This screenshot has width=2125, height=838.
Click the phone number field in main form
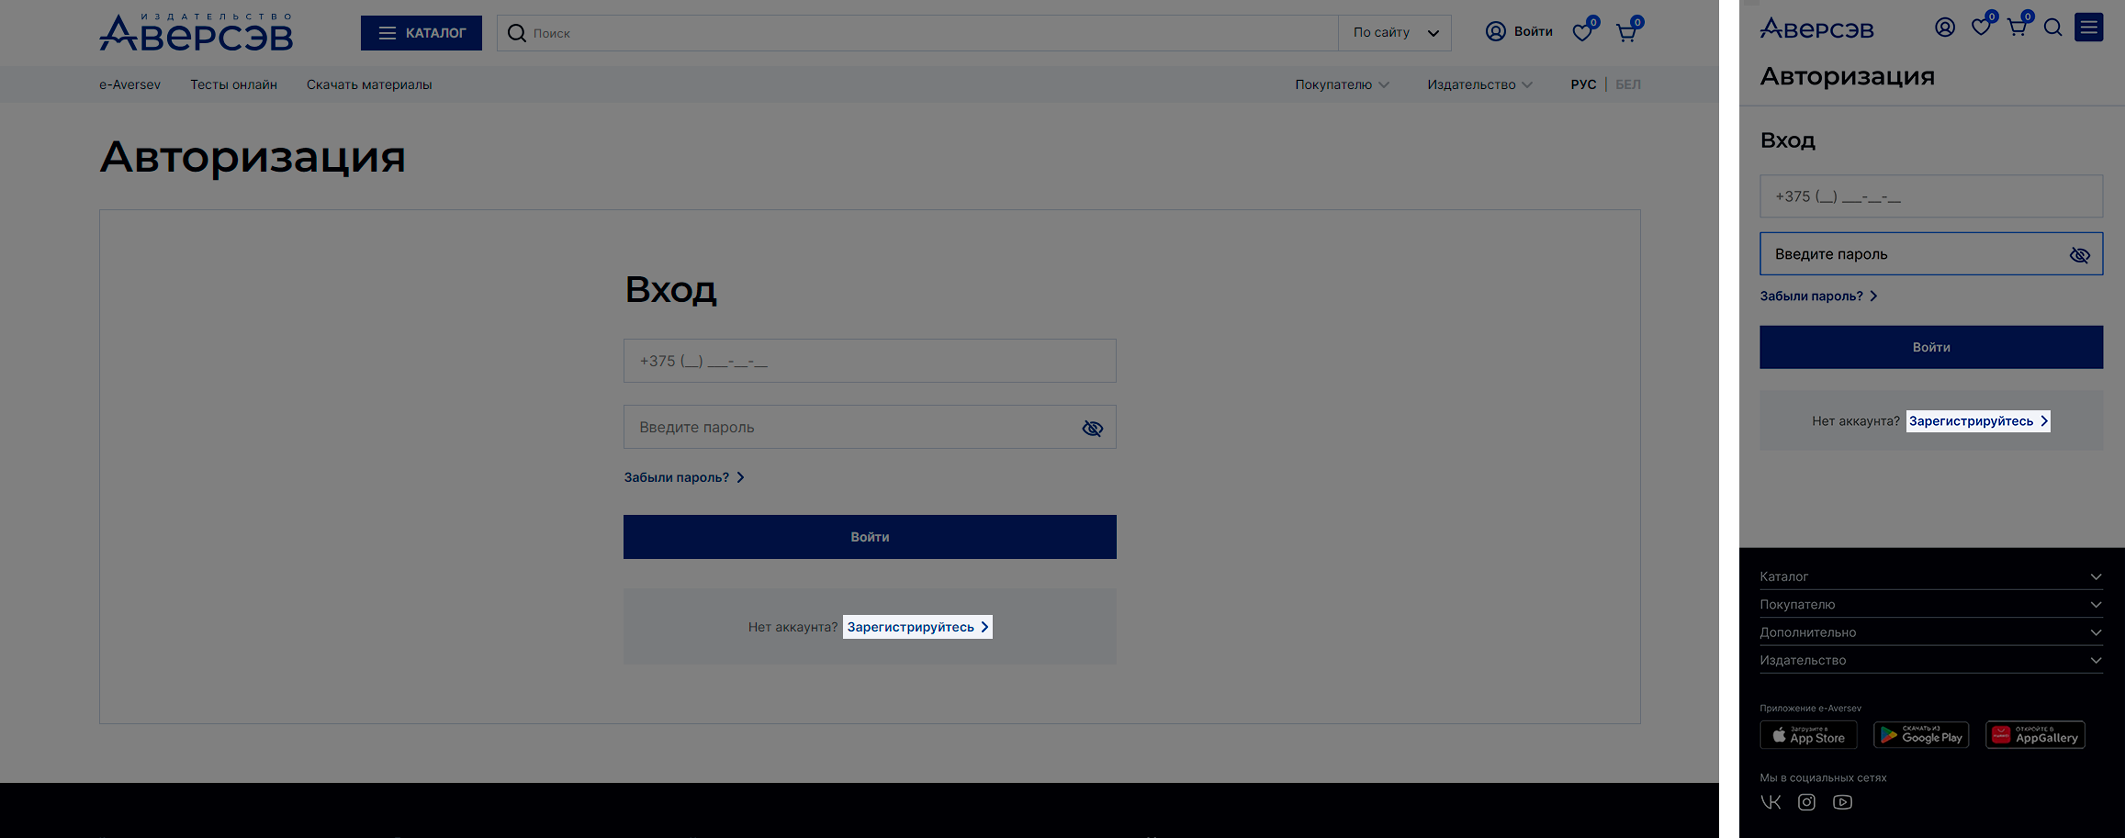(x=869, y=361)
